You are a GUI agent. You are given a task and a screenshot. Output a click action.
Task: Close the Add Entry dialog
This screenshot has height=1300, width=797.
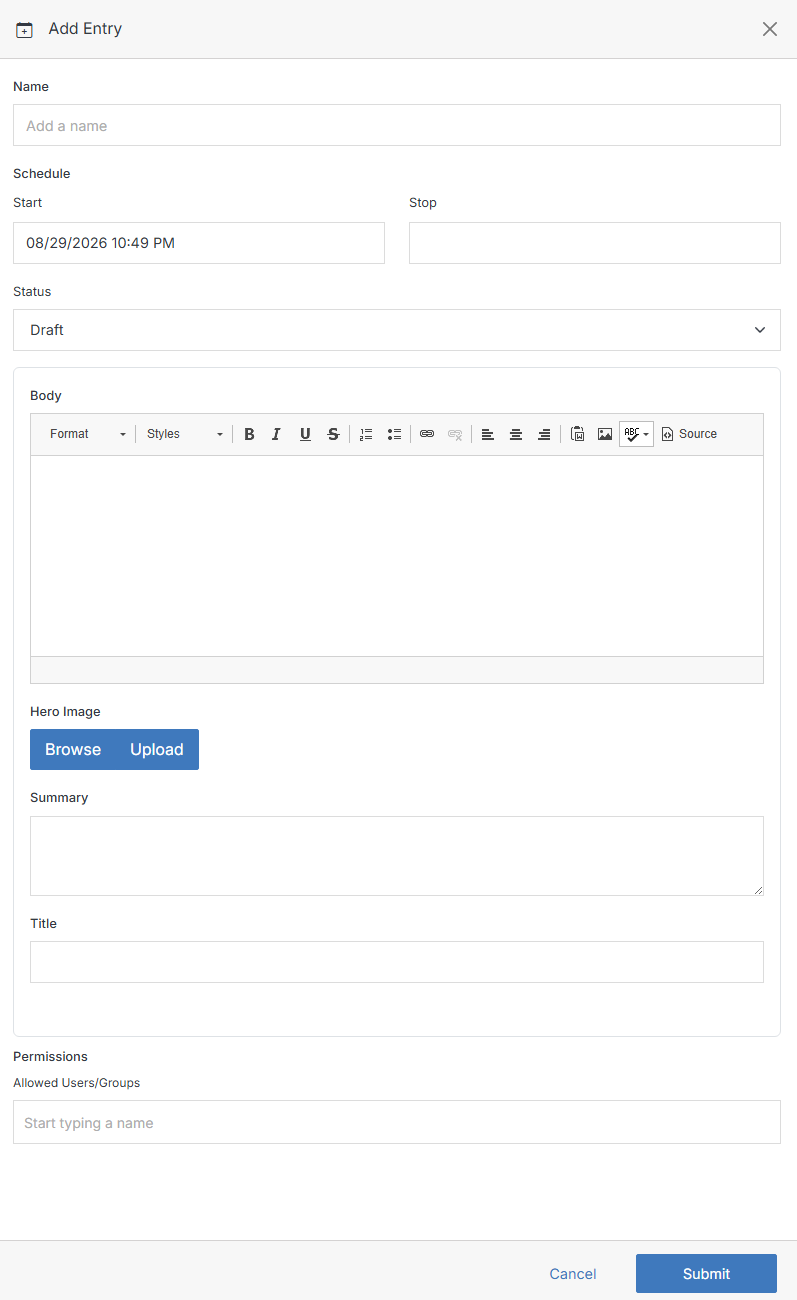(770, 29)
